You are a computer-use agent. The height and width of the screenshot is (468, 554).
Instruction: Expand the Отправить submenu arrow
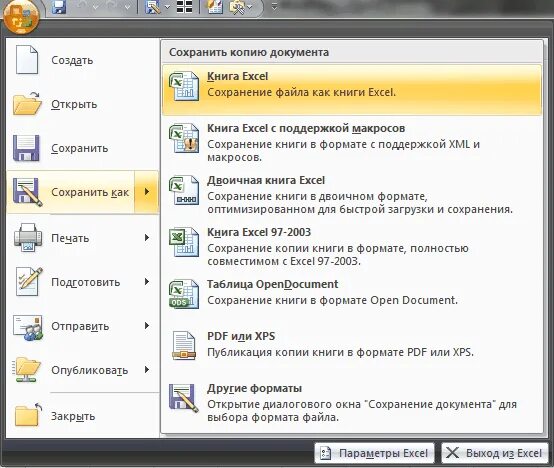(x=147, y=326)
